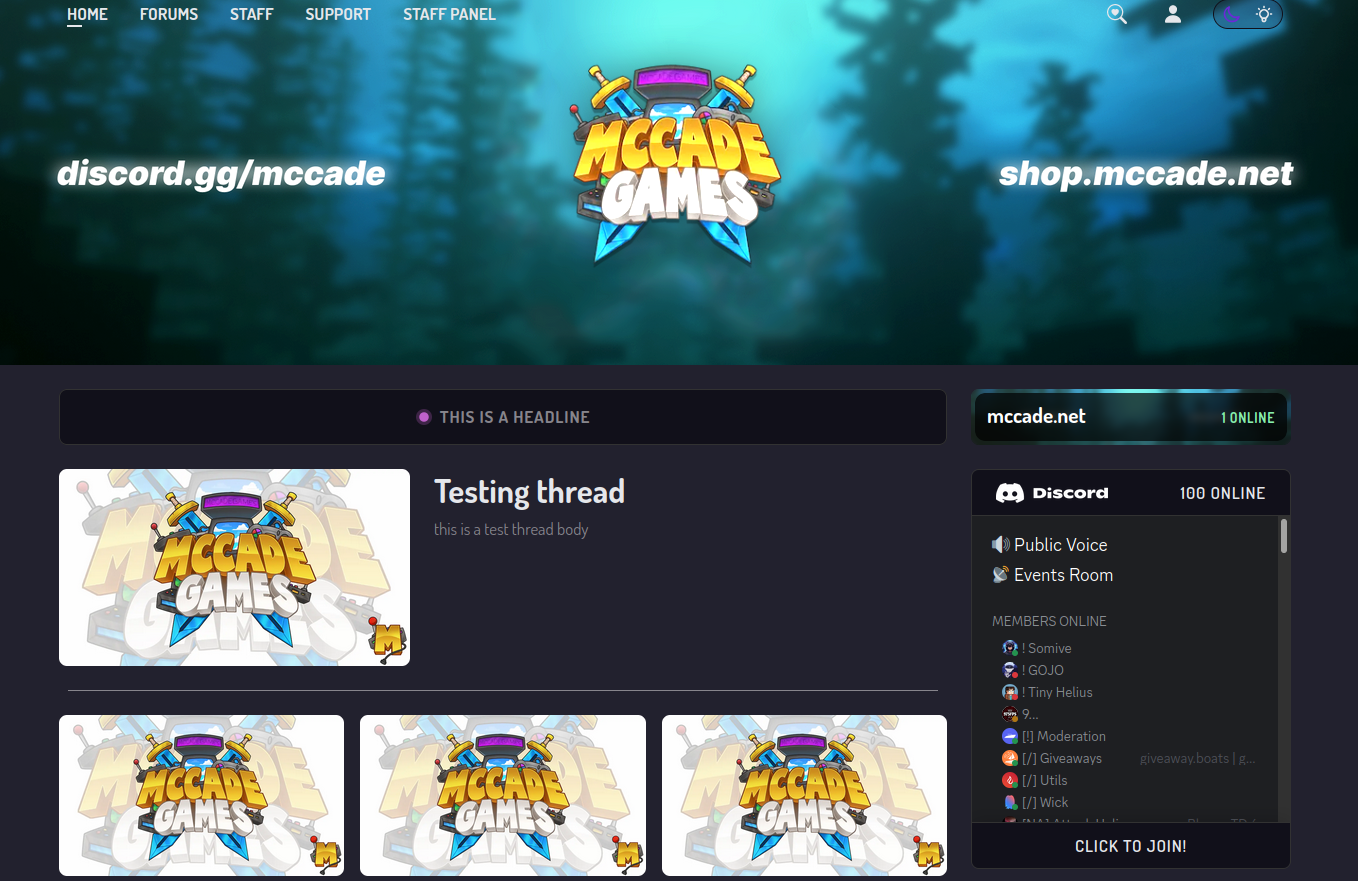Click the '[/] Utils' member name
This screenshot has width=1358, height=881.
pyautogui.click(x=1045, y=780)
